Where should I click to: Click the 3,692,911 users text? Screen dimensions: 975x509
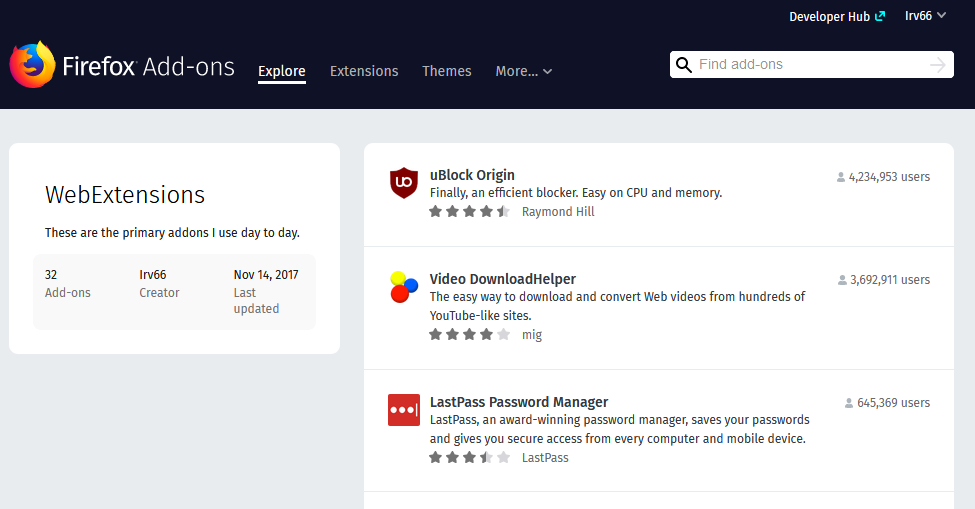pos(890,280)
